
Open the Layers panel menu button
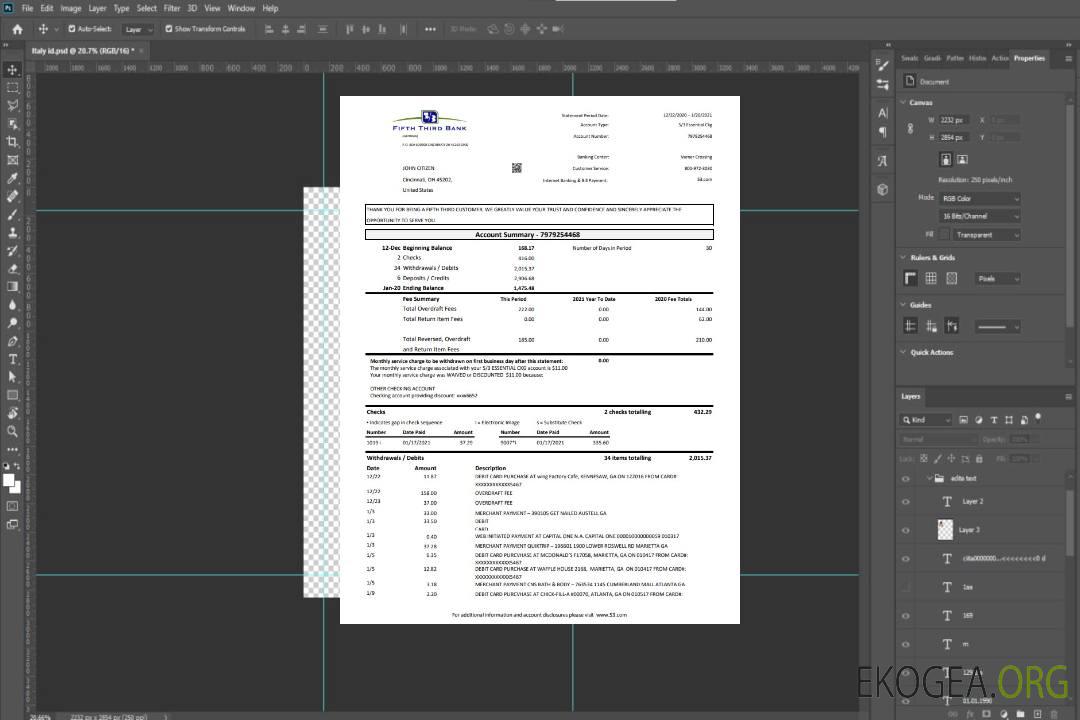pos(1068,397)
